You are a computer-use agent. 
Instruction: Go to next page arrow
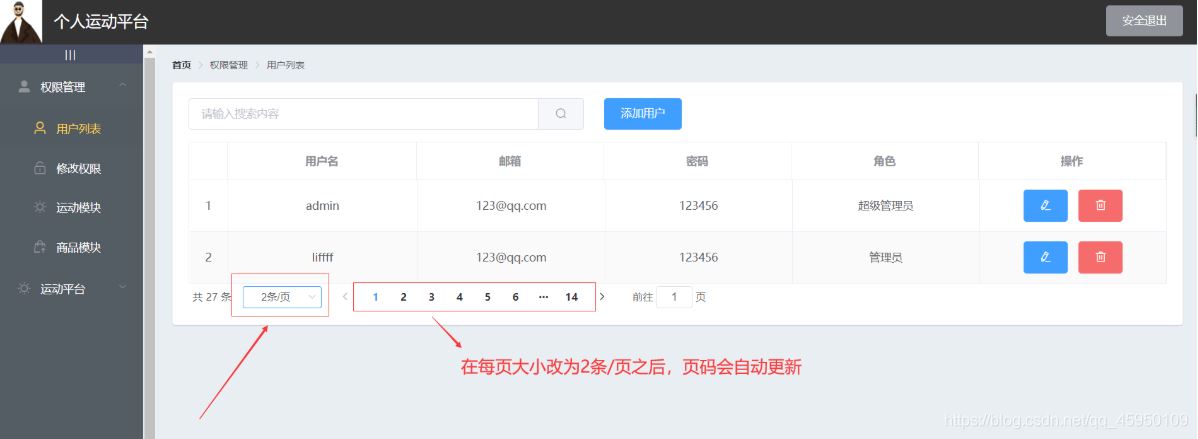pyautogui.click(x=602, y=297)
